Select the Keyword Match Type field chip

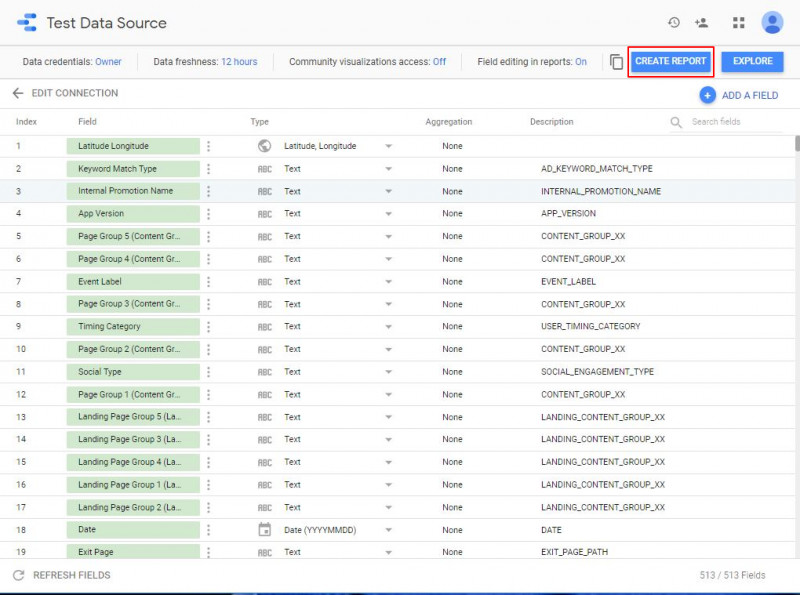click(x=133, y=169)
